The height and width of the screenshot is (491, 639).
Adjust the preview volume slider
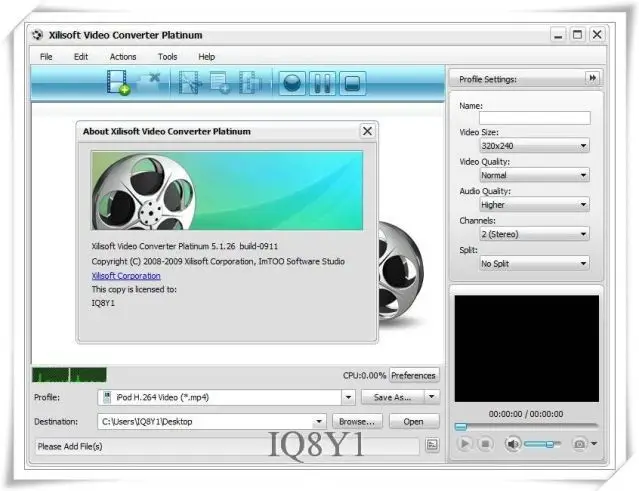tap(542, 443)
